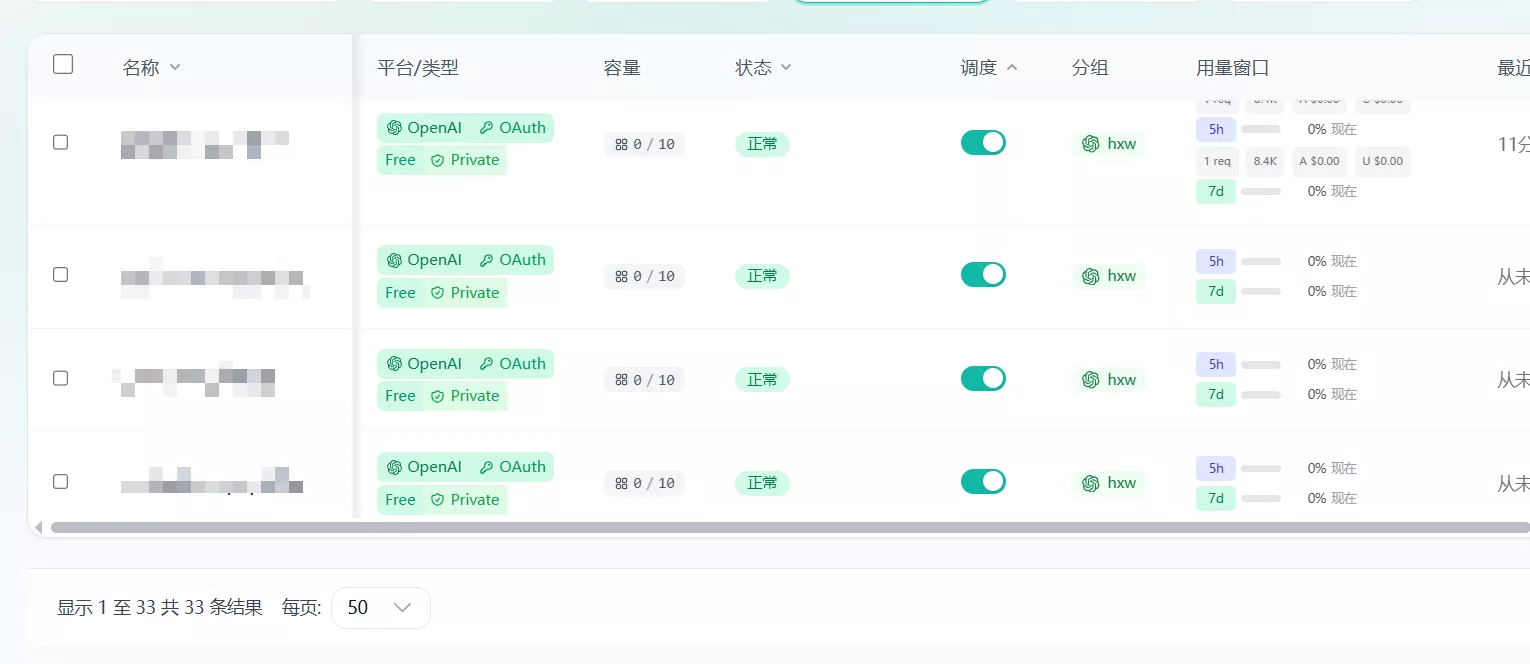Click the capacity grid icon before 0 / 10

(x=619, y=144)
